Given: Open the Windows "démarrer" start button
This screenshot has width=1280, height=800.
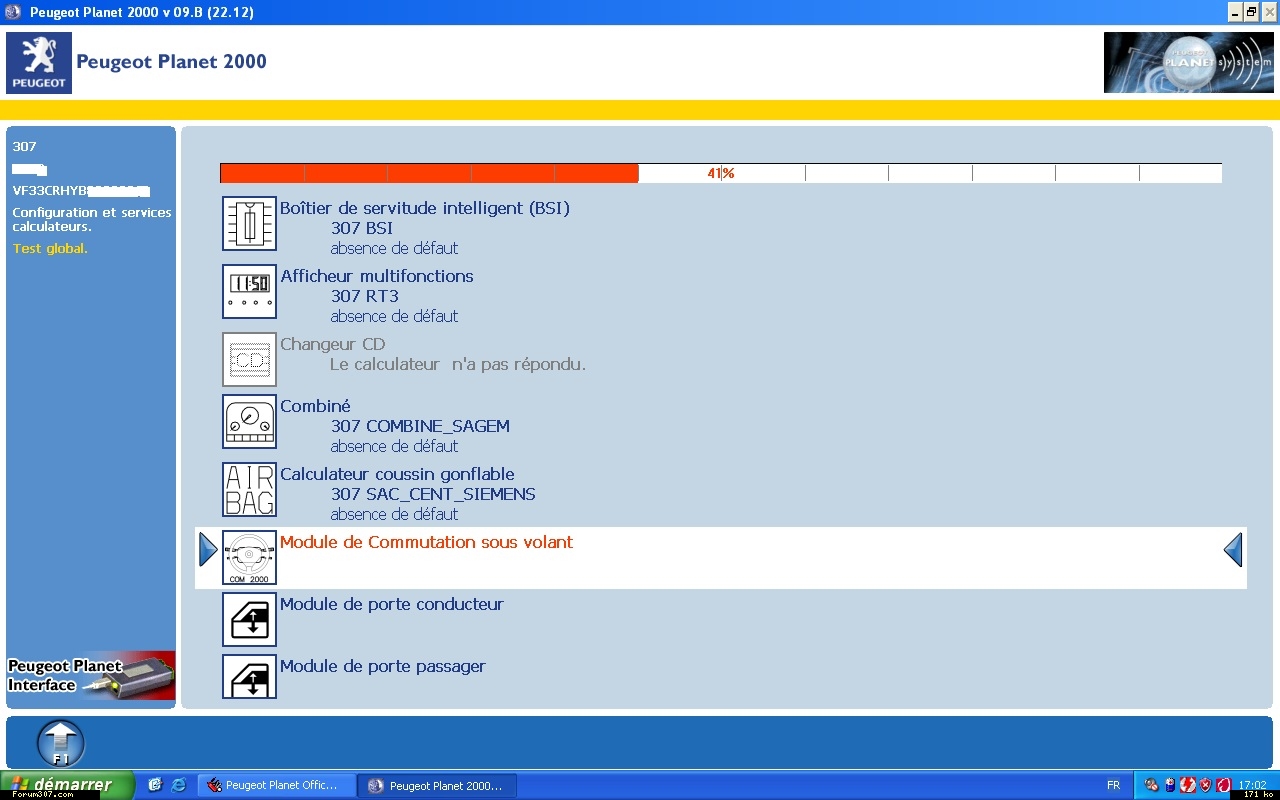Looking at the screenshot, I should click(x=67, y=785).
